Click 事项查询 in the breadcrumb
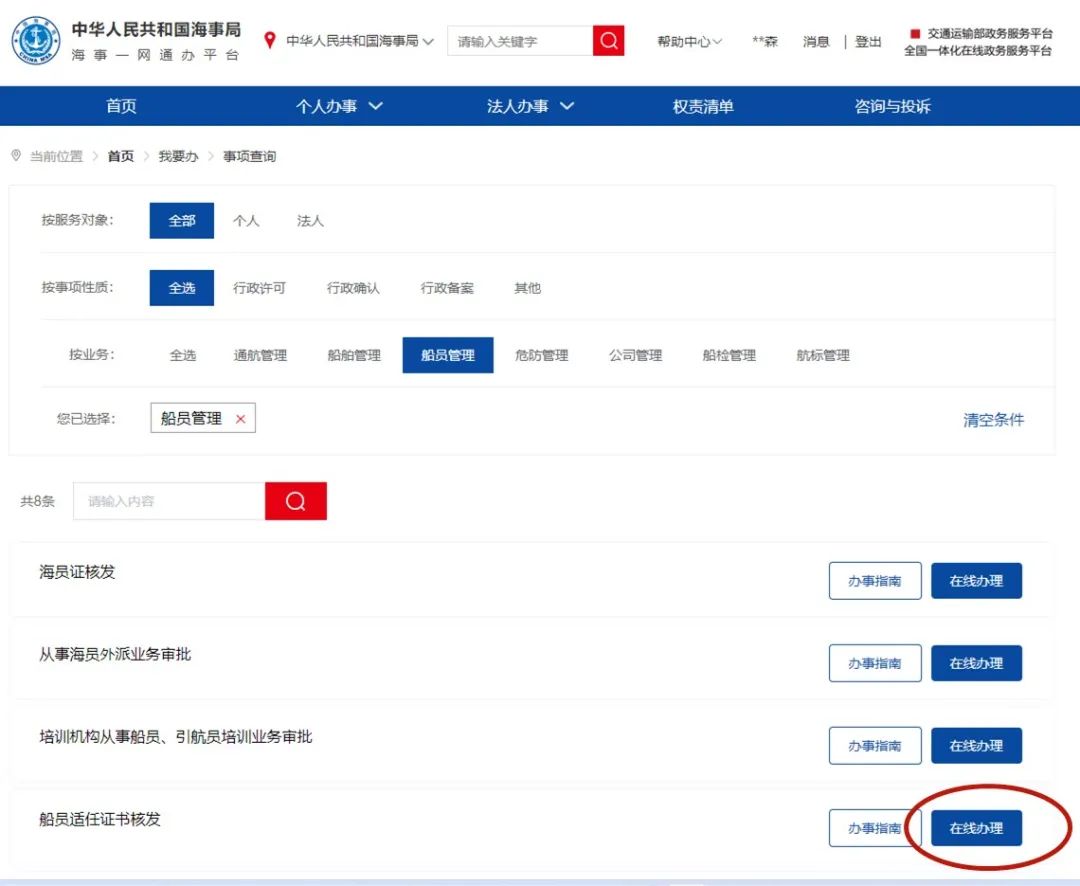Viewport: 1080px width, 886px height. 249,156
